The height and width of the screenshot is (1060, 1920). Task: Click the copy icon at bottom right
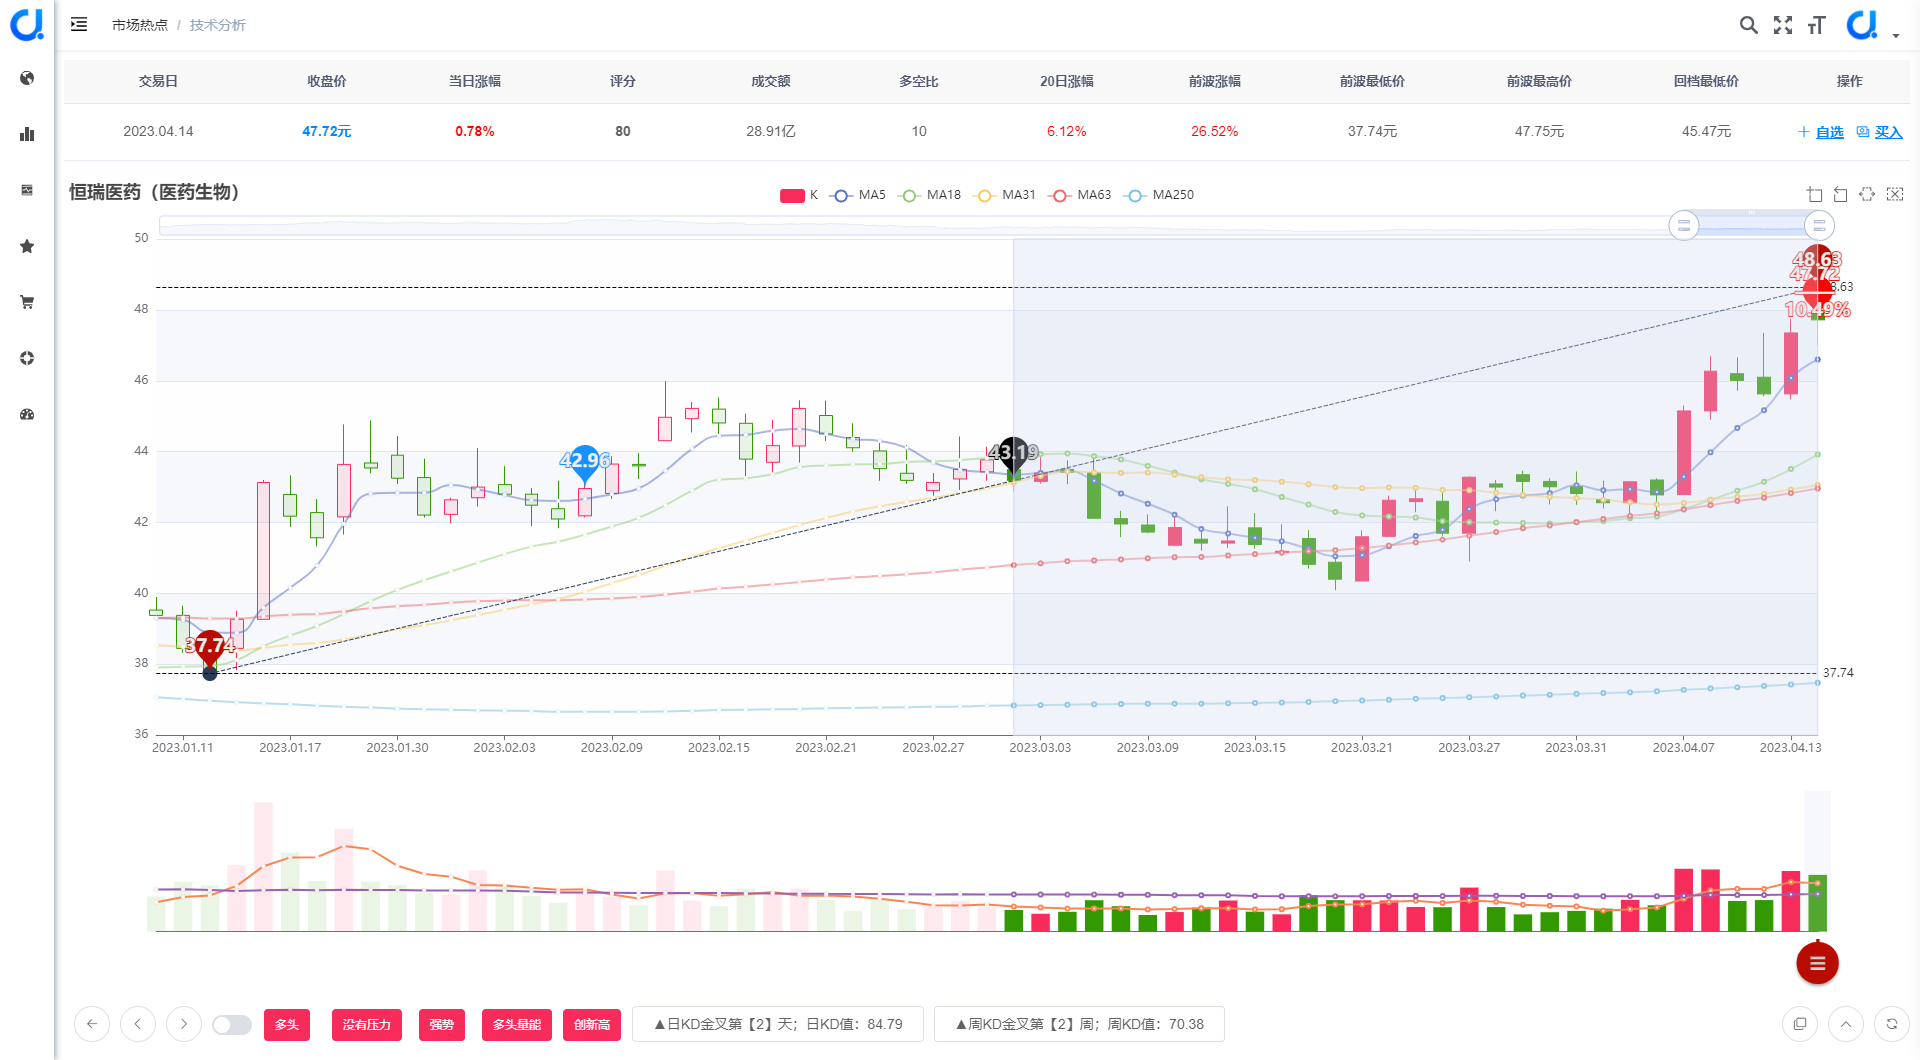point(1800,1024)
